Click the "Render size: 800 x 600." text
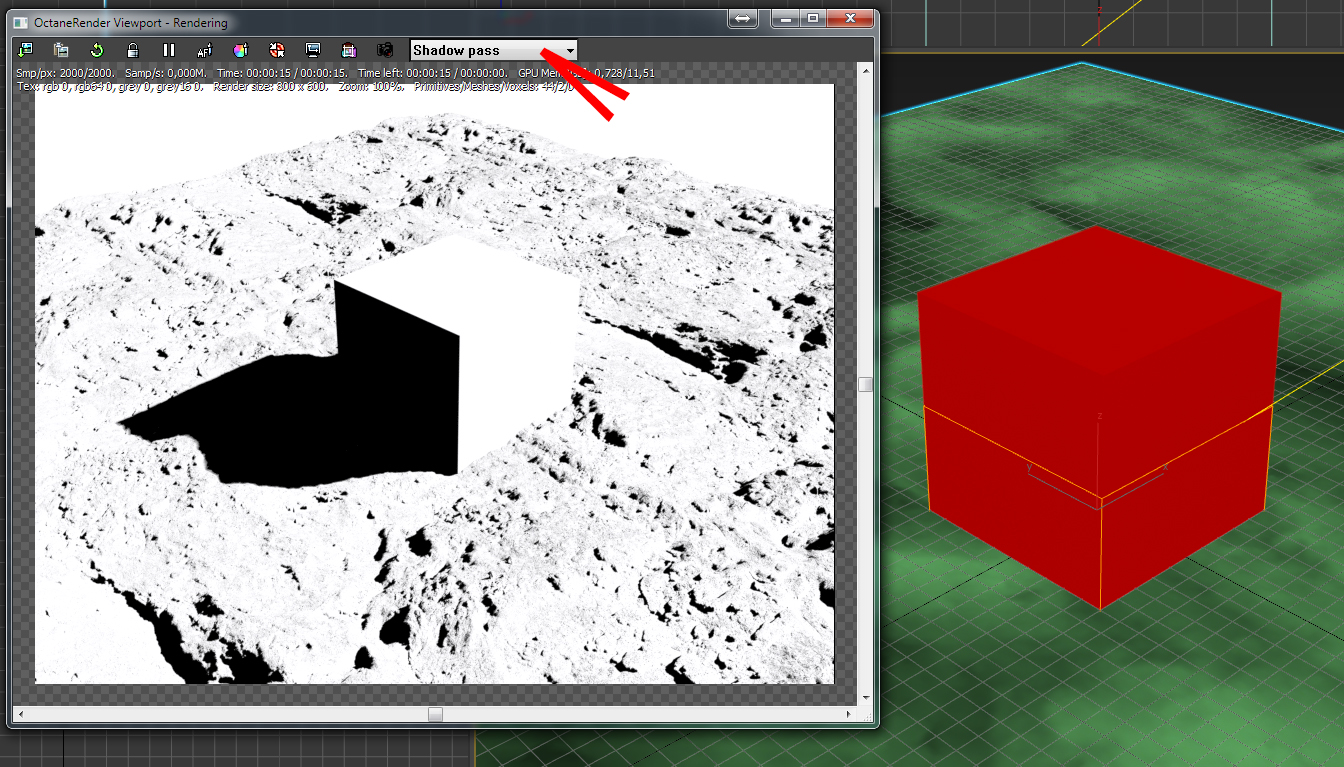 point(270,86)
